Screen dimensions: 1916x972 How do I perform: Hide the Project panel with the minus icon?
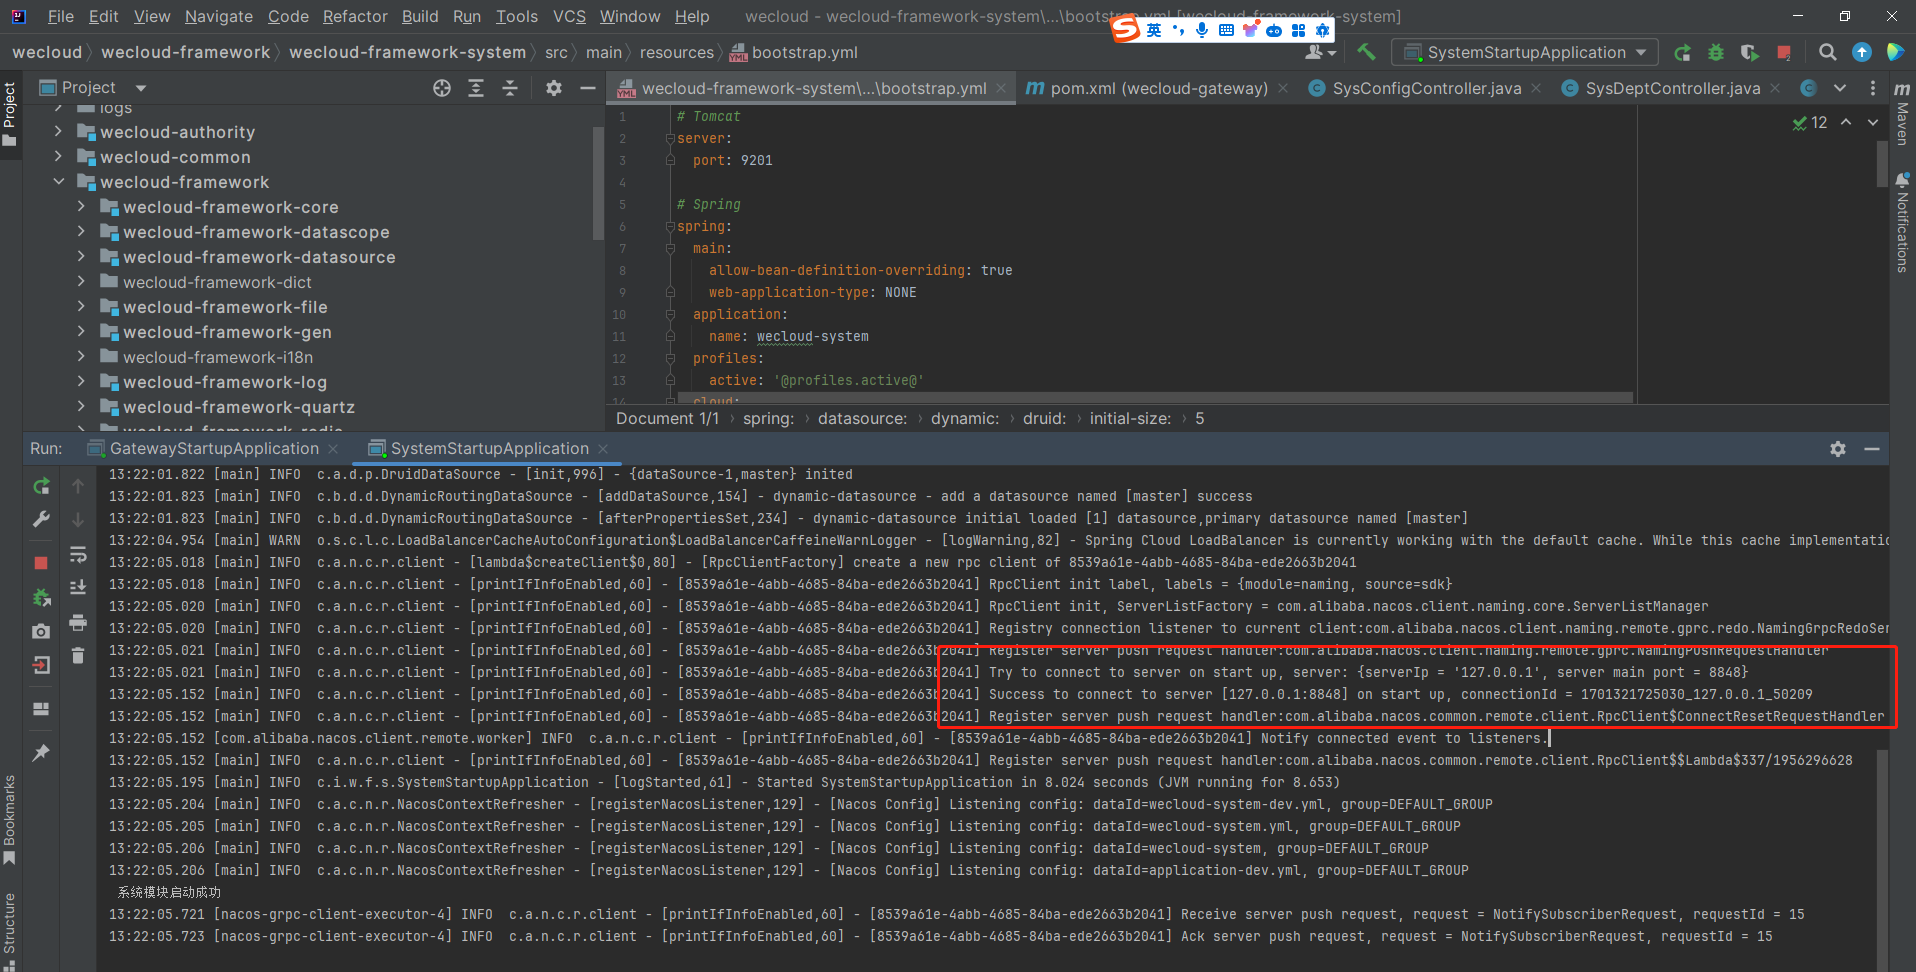pos(588,88)
